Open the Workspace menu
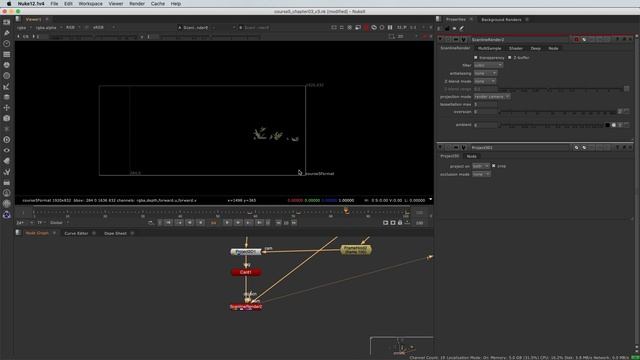 [x=91, y=4]
